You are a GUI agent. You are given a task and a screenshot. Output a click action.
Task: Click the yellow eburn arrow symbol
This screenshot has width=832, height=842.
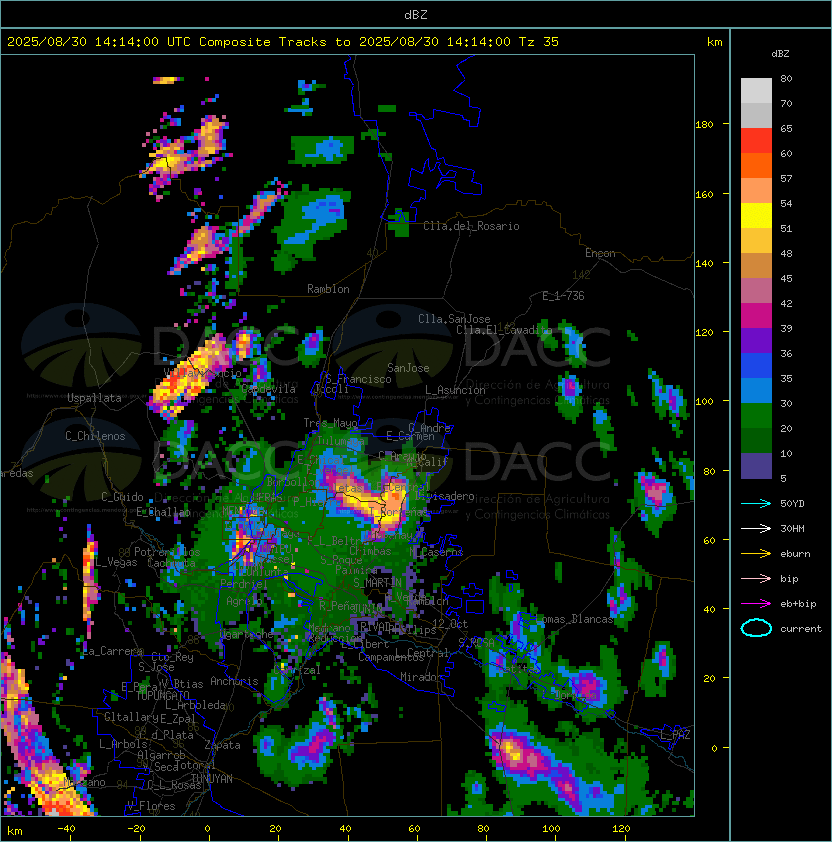tap(756, 554)
